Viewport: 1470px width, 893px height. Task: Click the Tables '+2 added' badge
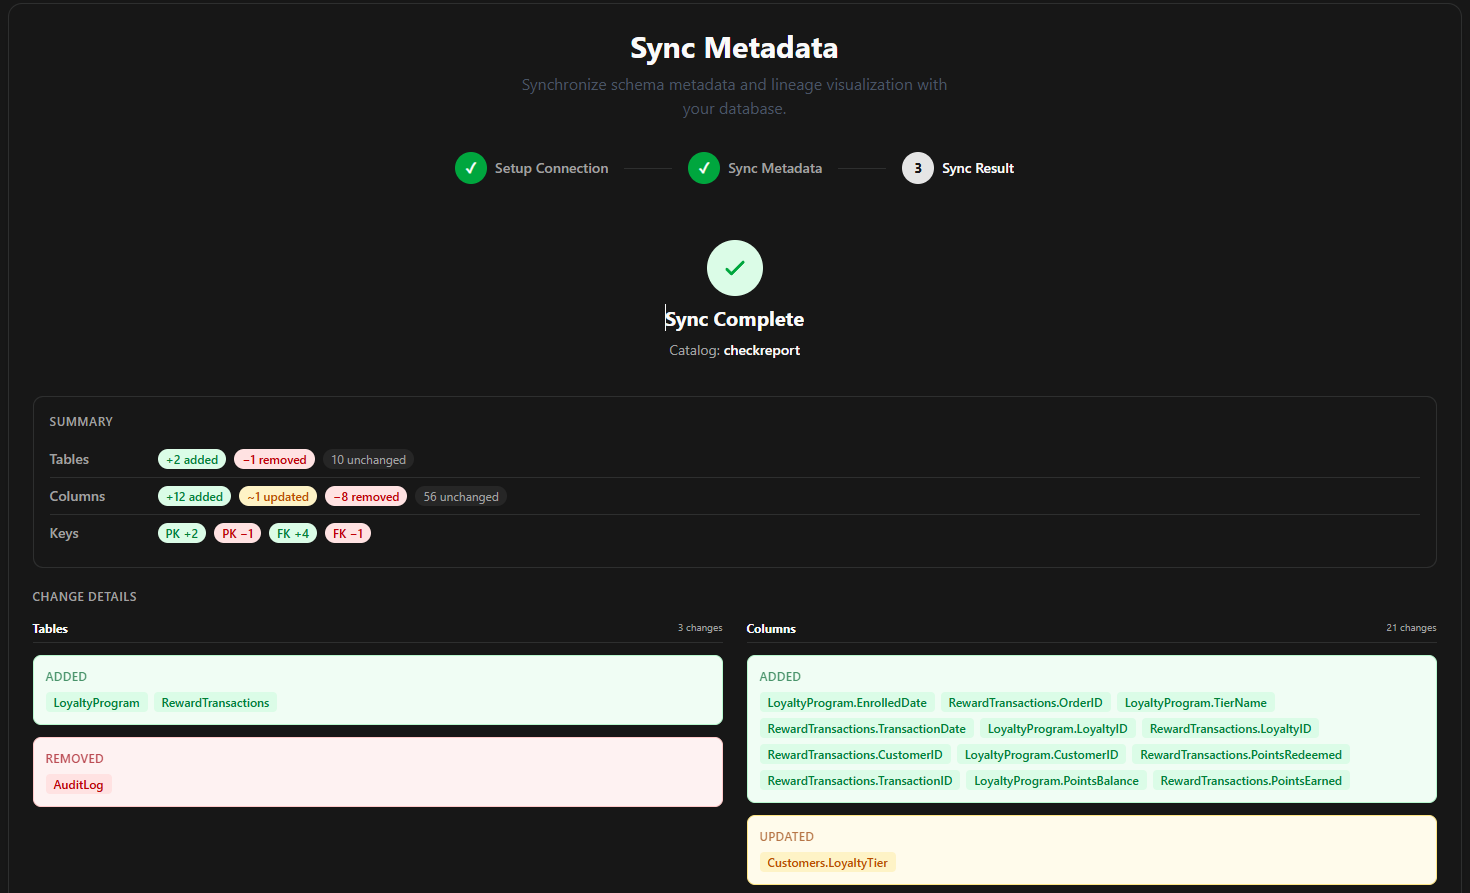(x=192, y=459)
